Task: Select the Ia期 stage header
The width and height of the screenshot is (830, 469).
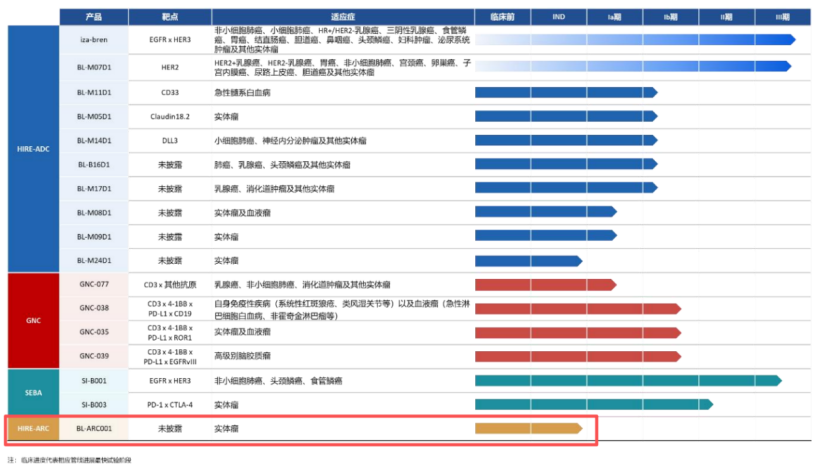Action: point(615,17)
